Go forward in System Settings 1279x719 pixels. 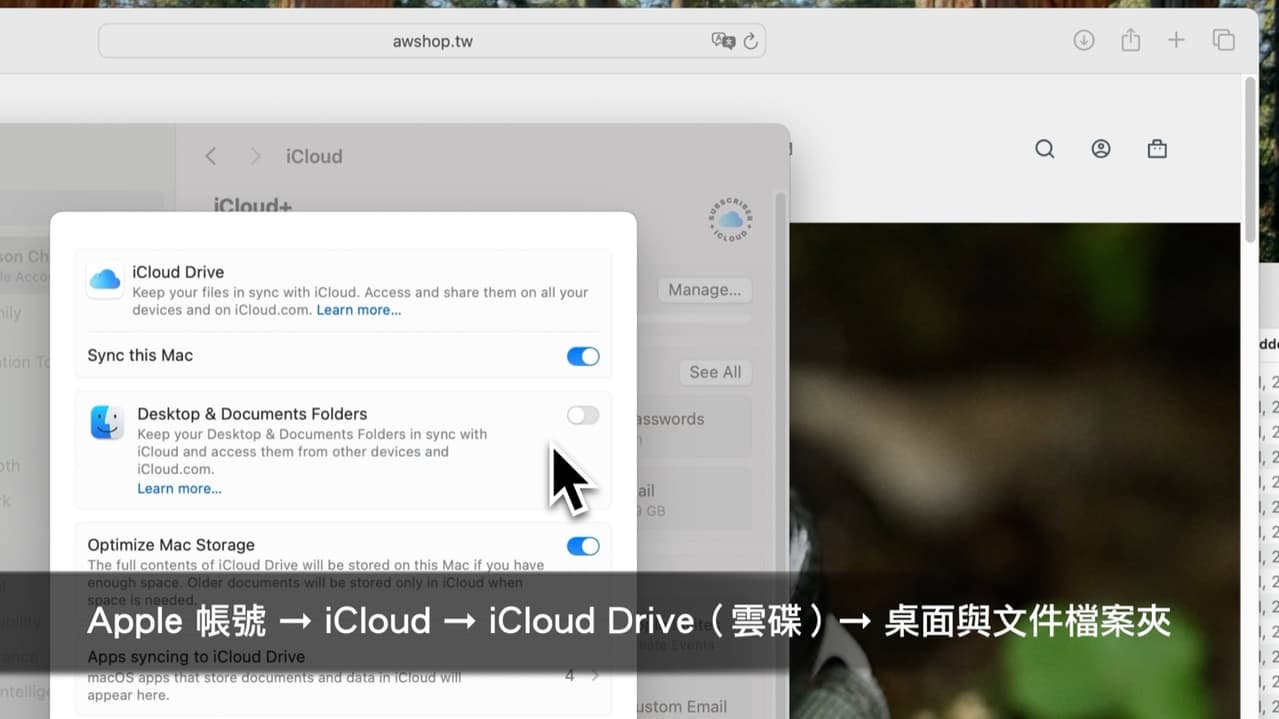click(x=255, y=156)
